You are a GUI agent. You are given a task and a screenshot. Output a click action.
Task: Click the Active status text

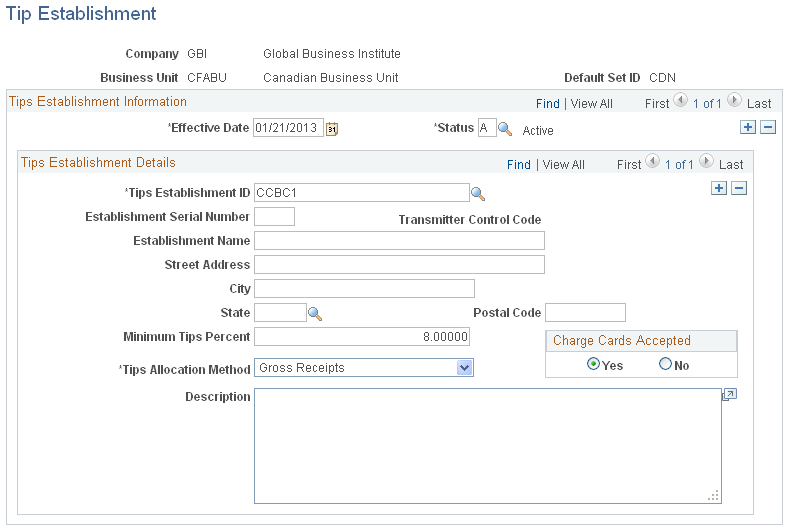point(538,130)
